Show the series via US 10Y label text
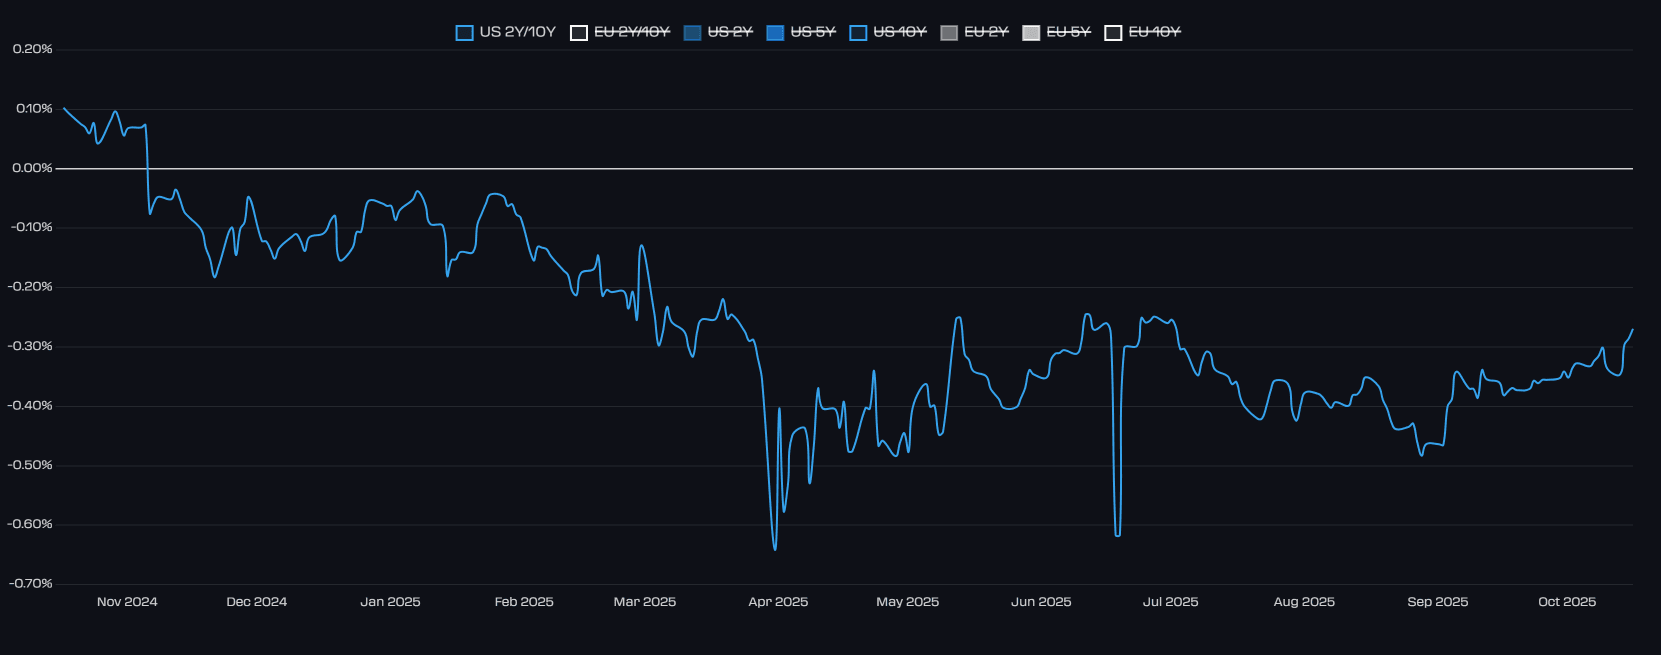Image resolution: width=1661 pixels, height=655 pixels. click(900, 32)
